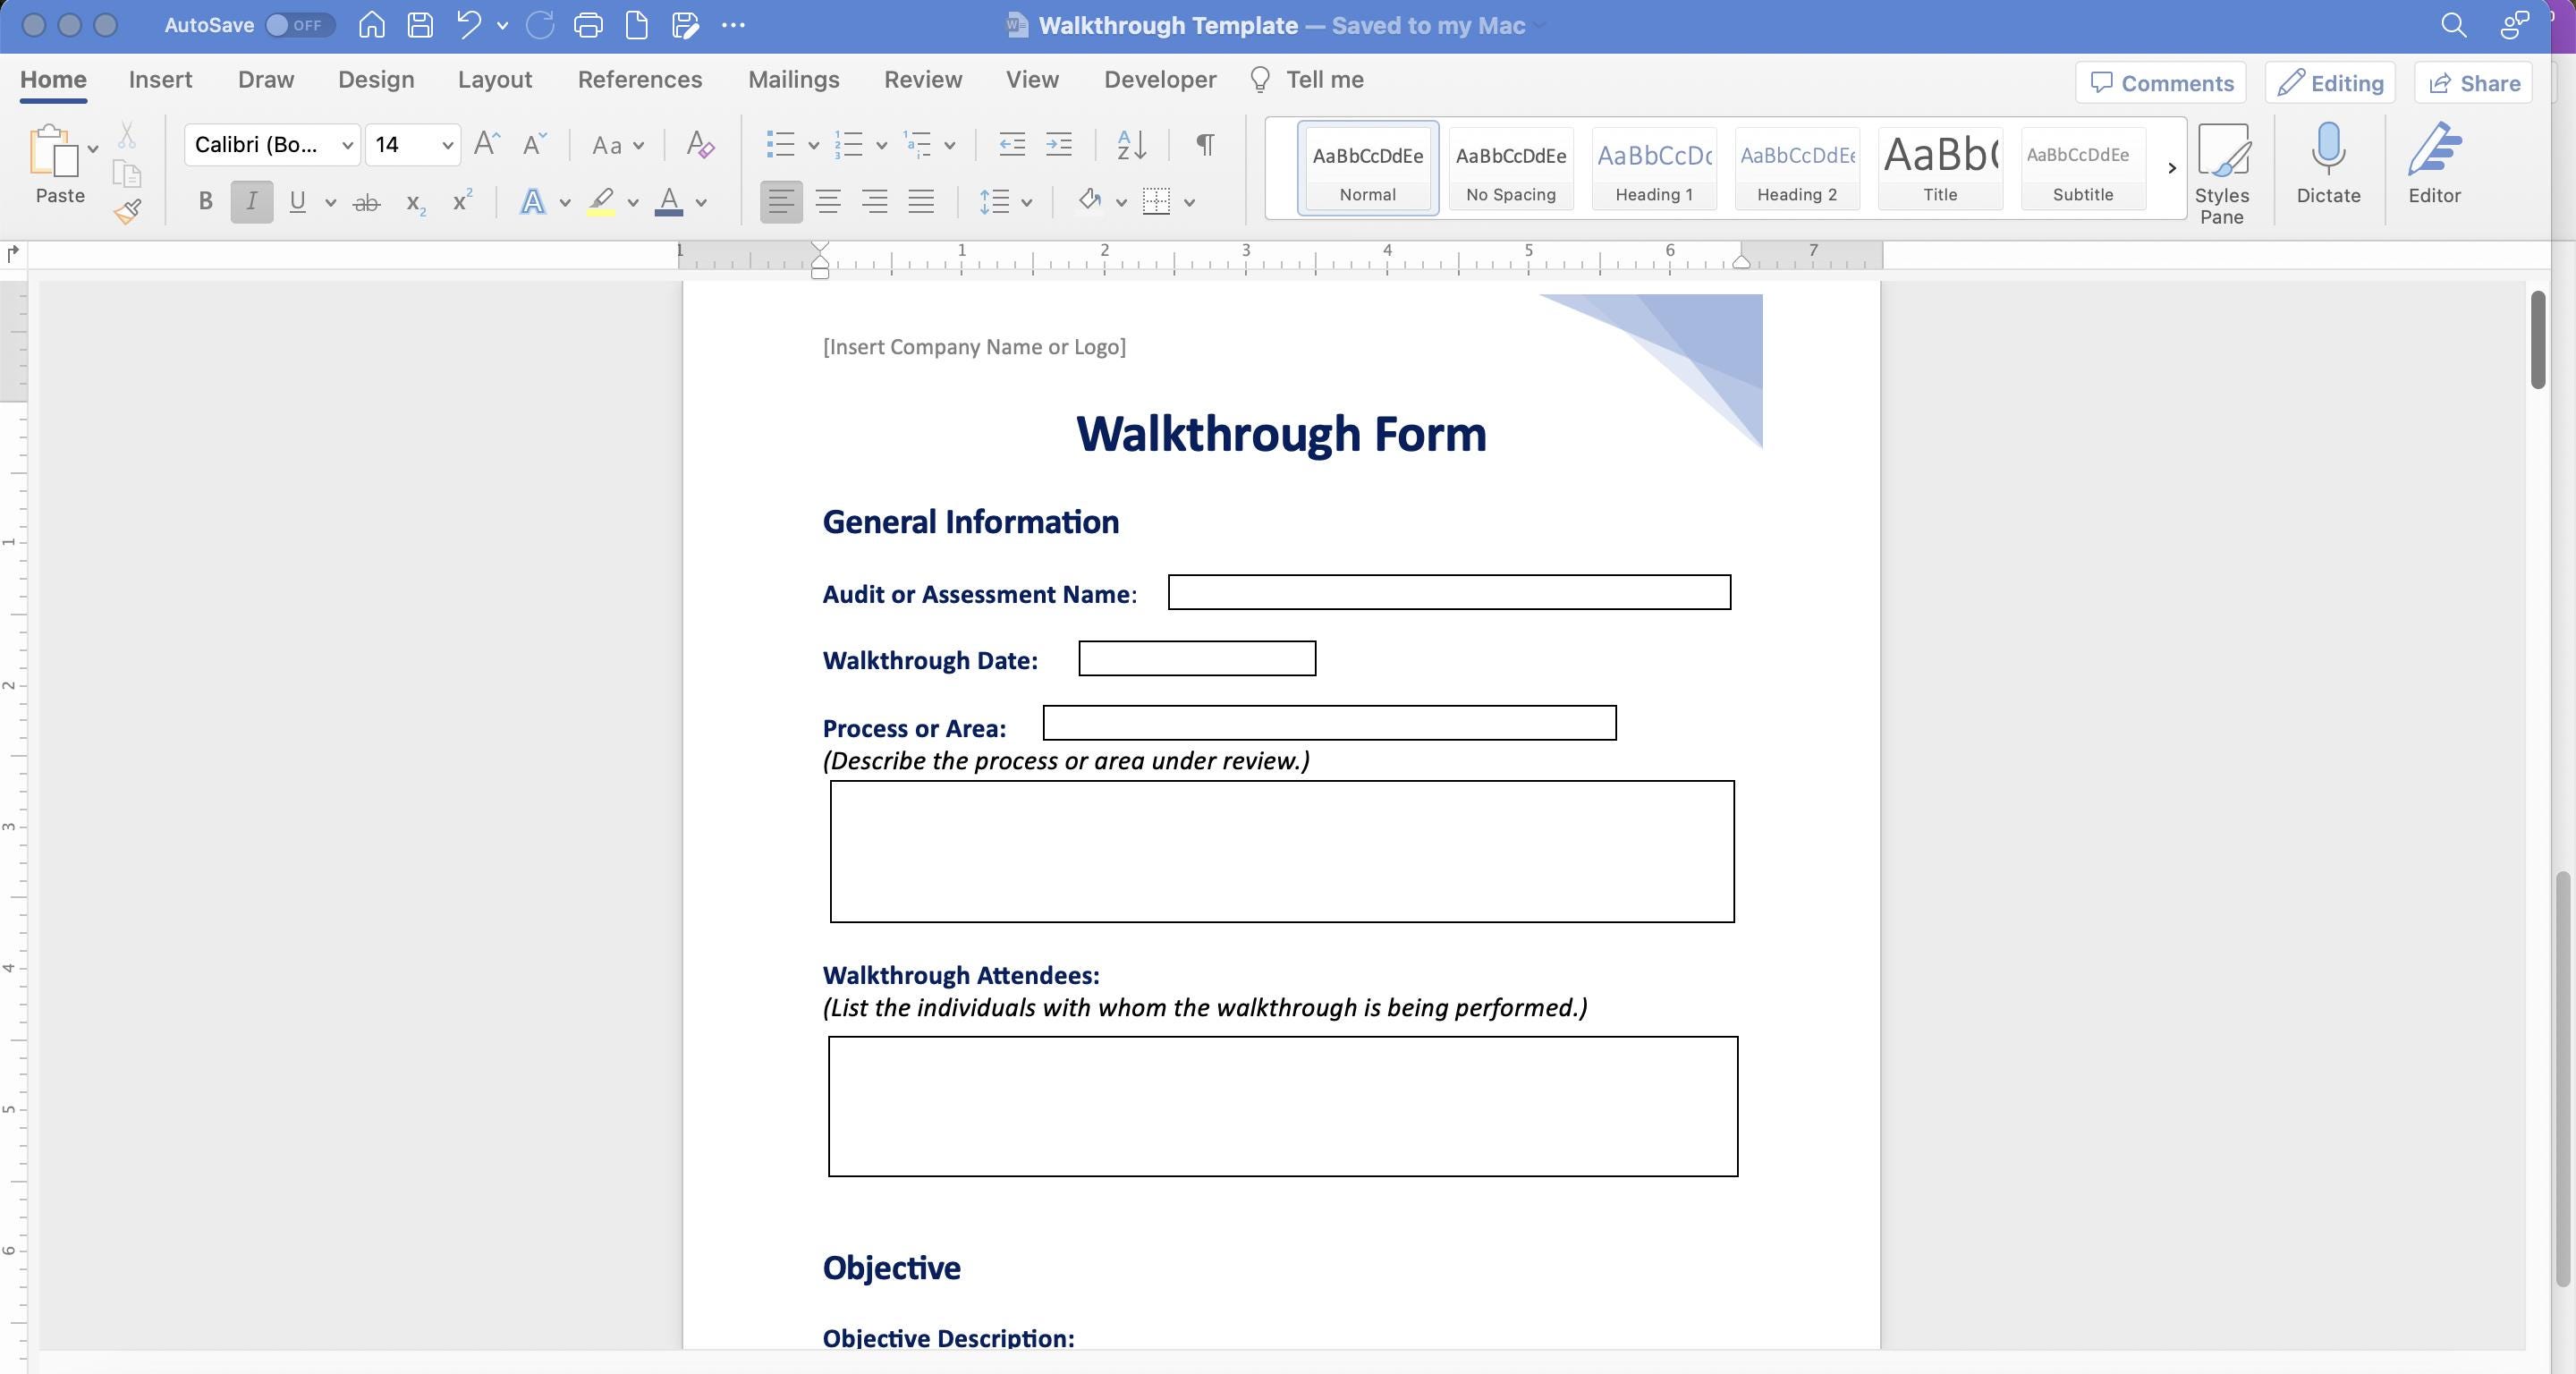Screen dimensions: 2576x1374
Task: Click the Walkthrough Date input box
Action: click(1196, 659)
